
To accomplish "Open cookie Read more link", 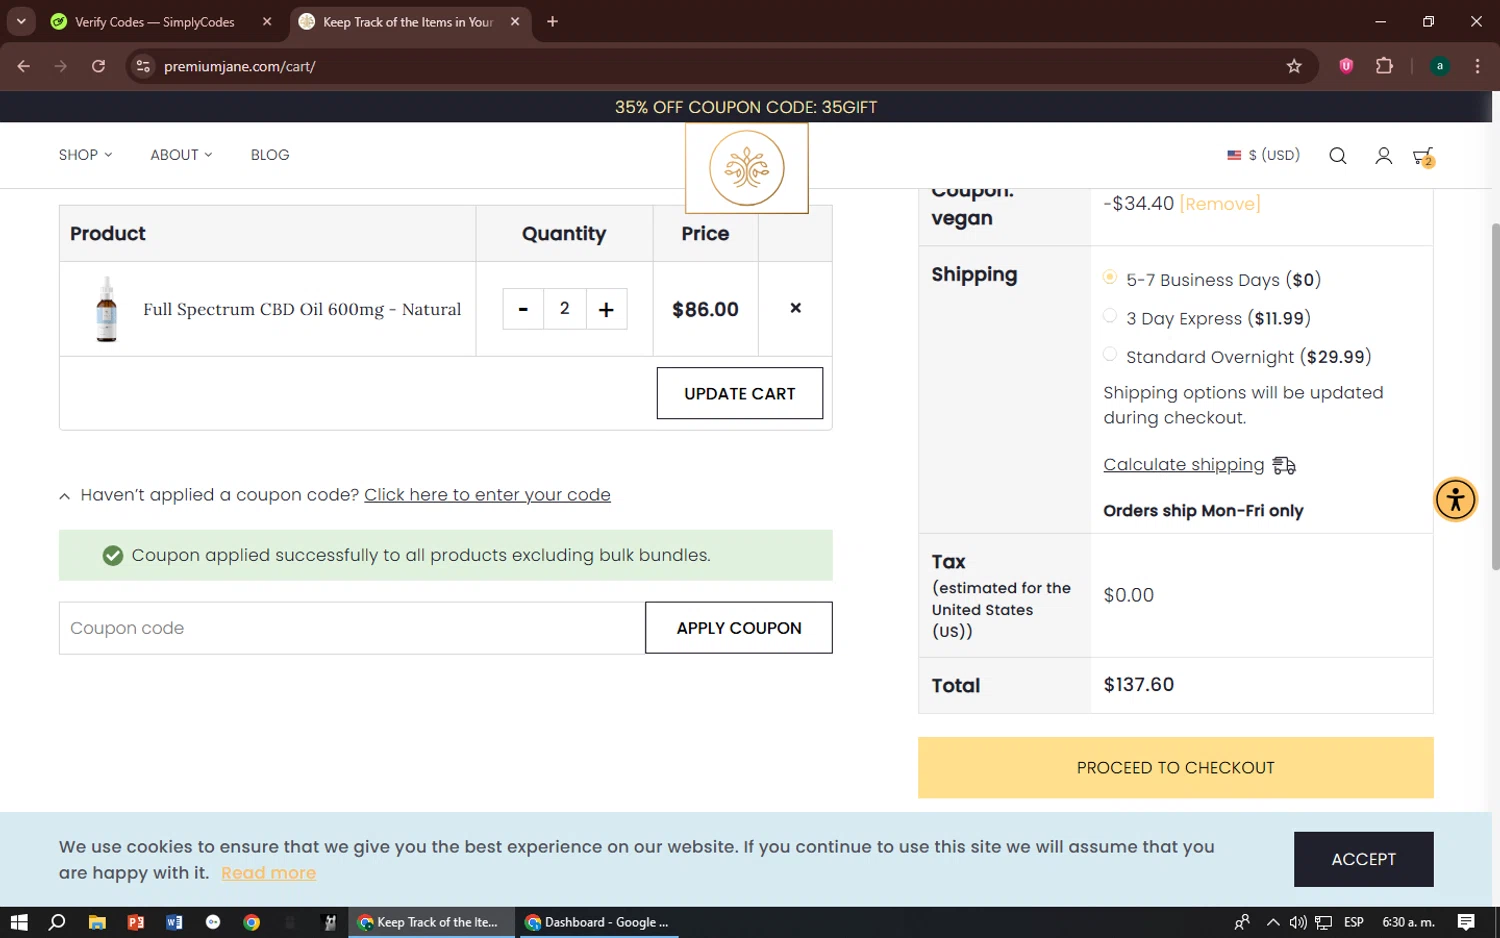I will pos(268,873).
